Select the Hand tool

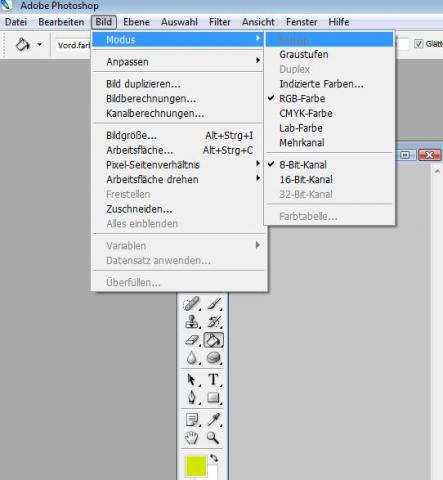point(192,437)
